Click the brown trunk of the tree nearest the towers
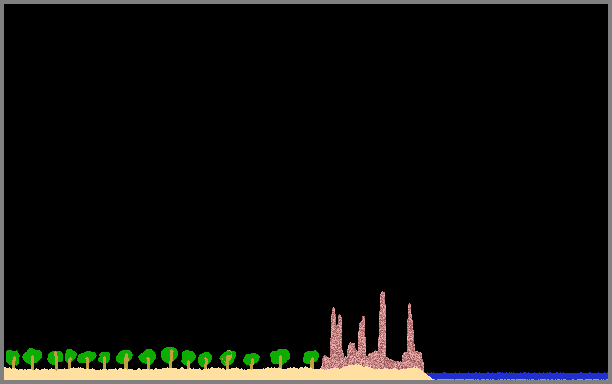612x384 pixels. click(x=312, y=363)
